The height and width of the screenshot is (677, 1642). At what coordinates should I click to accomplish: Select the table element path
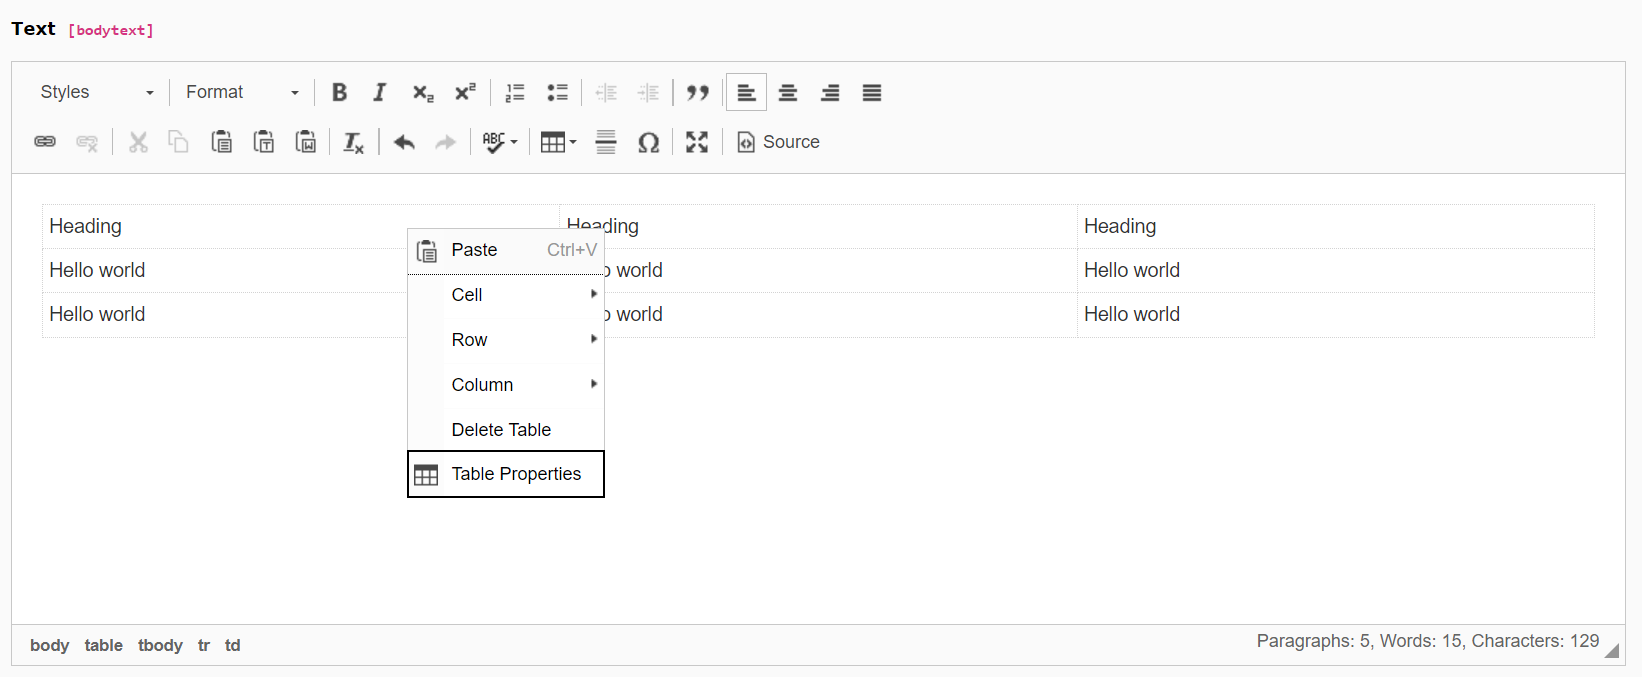coord(104,645)
